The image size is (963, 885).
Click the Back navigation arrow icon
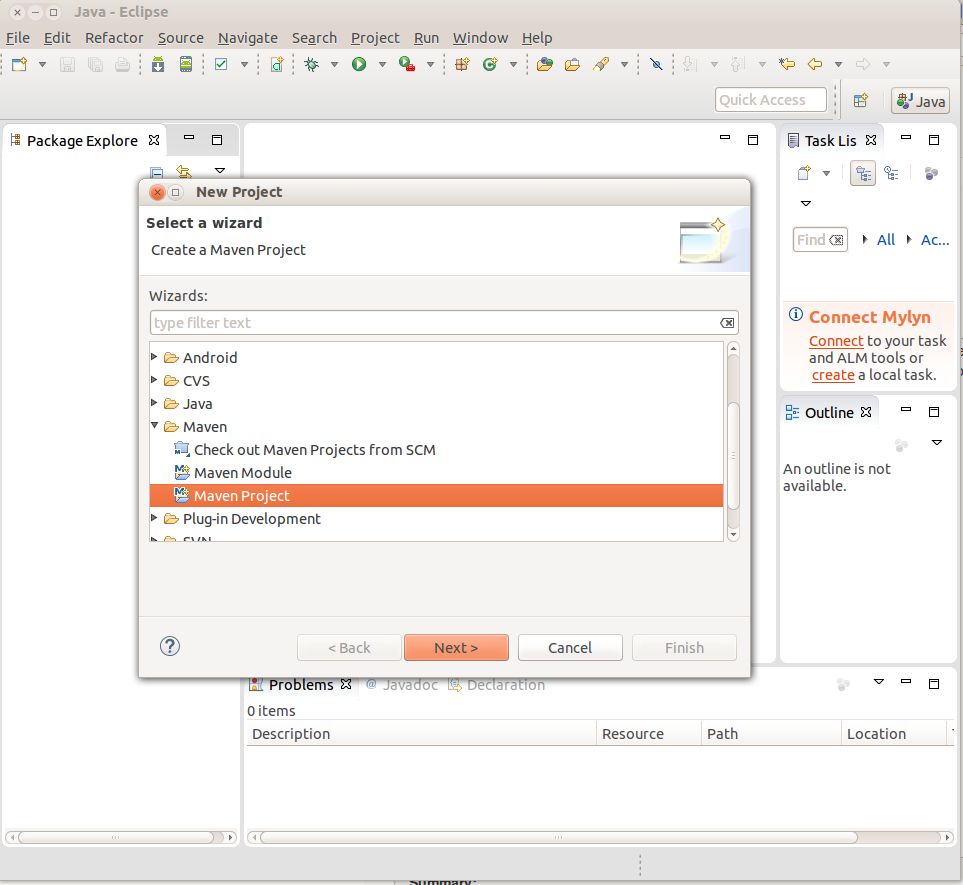click(815, 64)
